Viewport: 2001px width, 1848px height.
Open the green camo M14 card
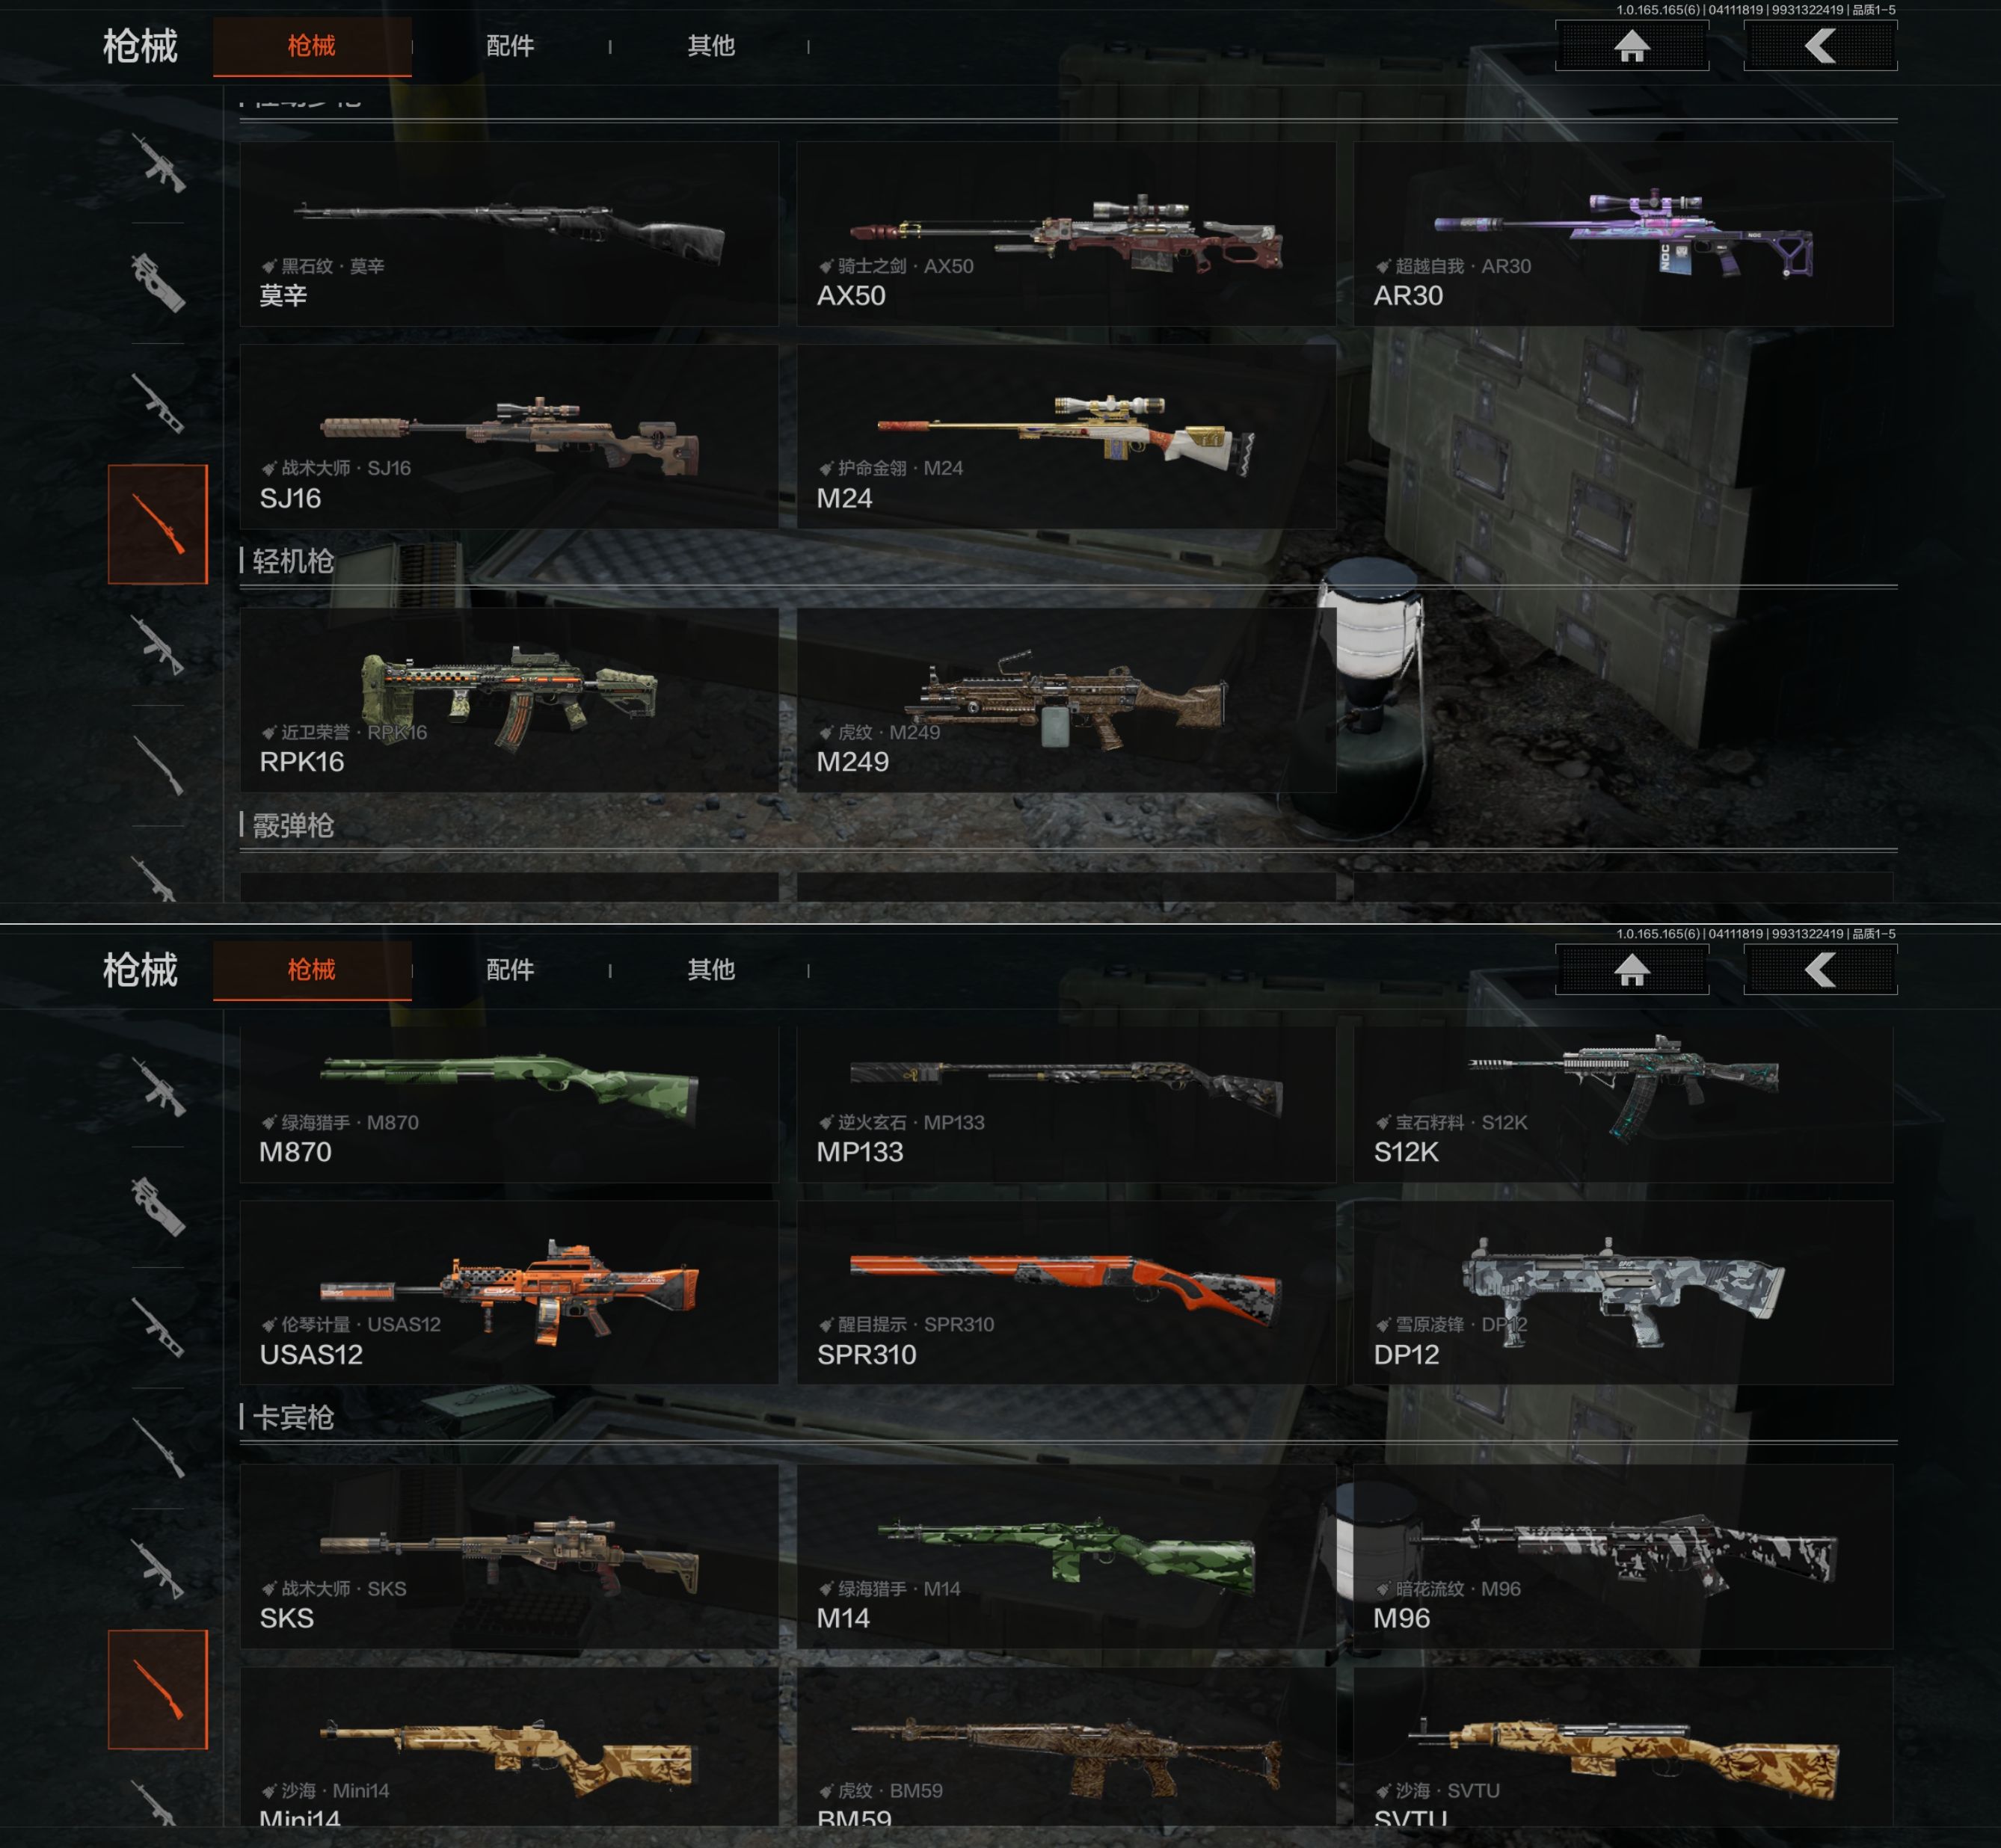pos(1066,1556)
